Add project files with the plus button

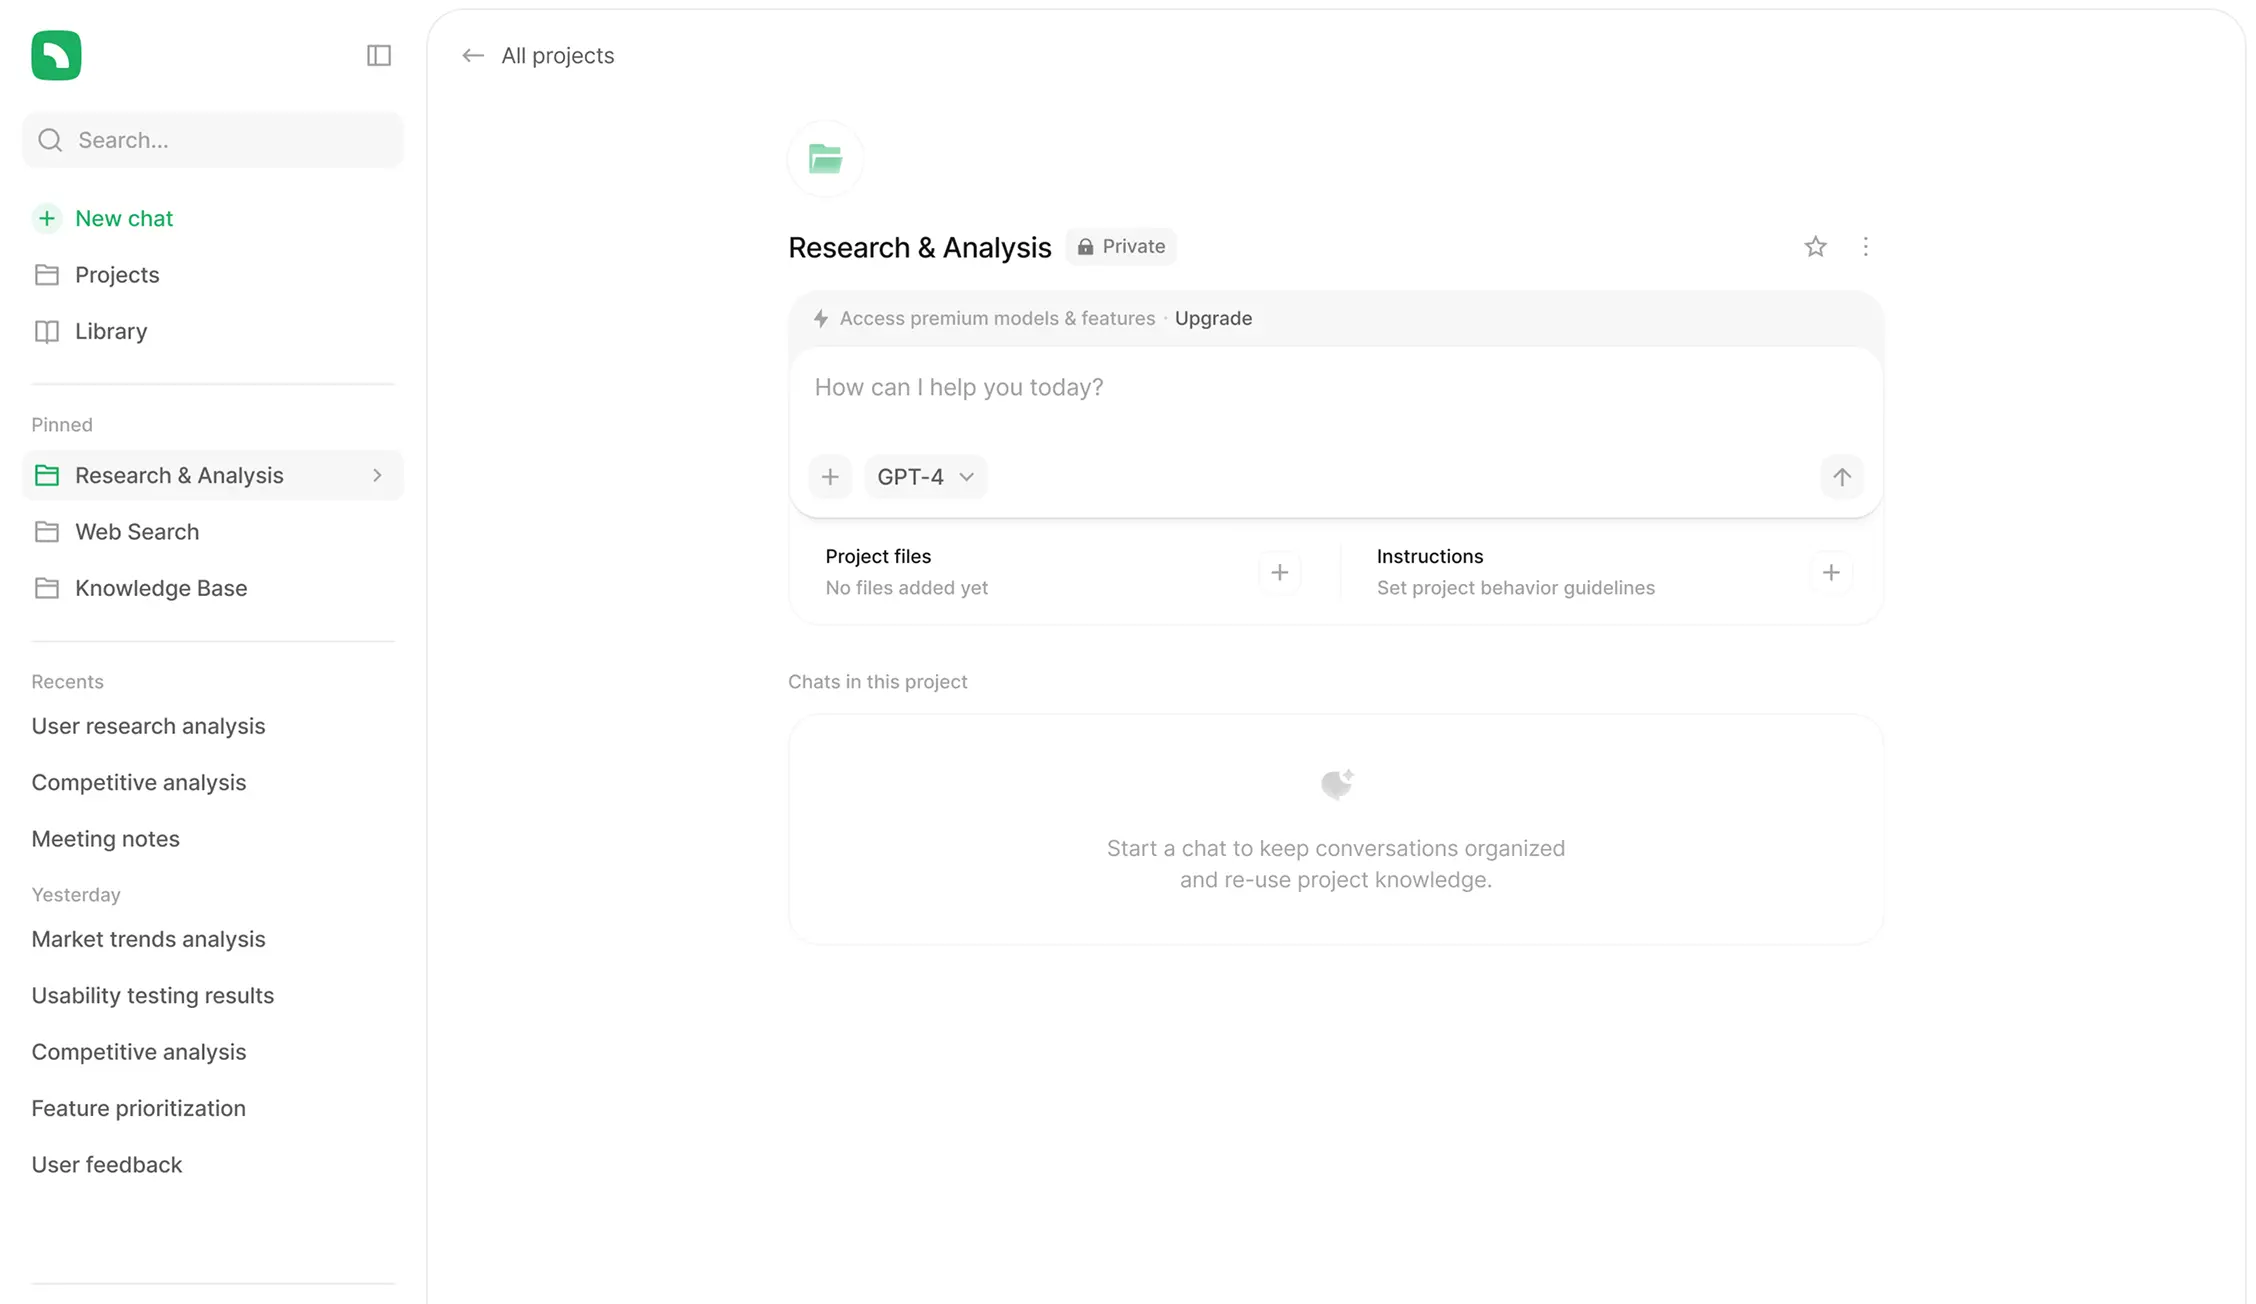click(1280, 572)
